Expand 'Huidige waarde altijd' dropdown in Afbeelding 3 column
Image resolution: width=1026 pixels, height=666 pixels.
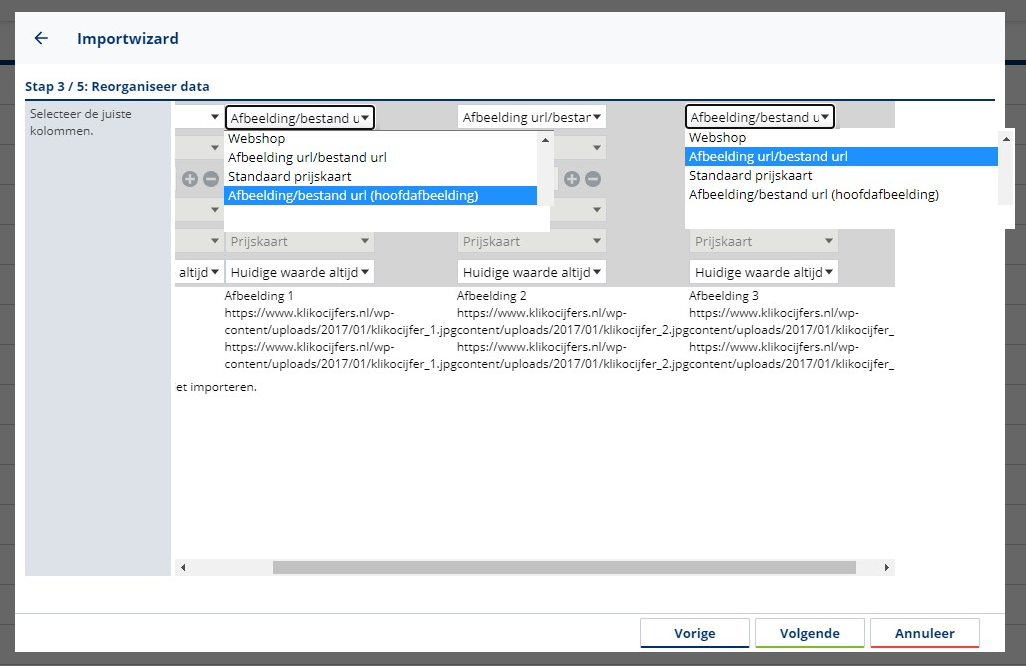point(764,271)
